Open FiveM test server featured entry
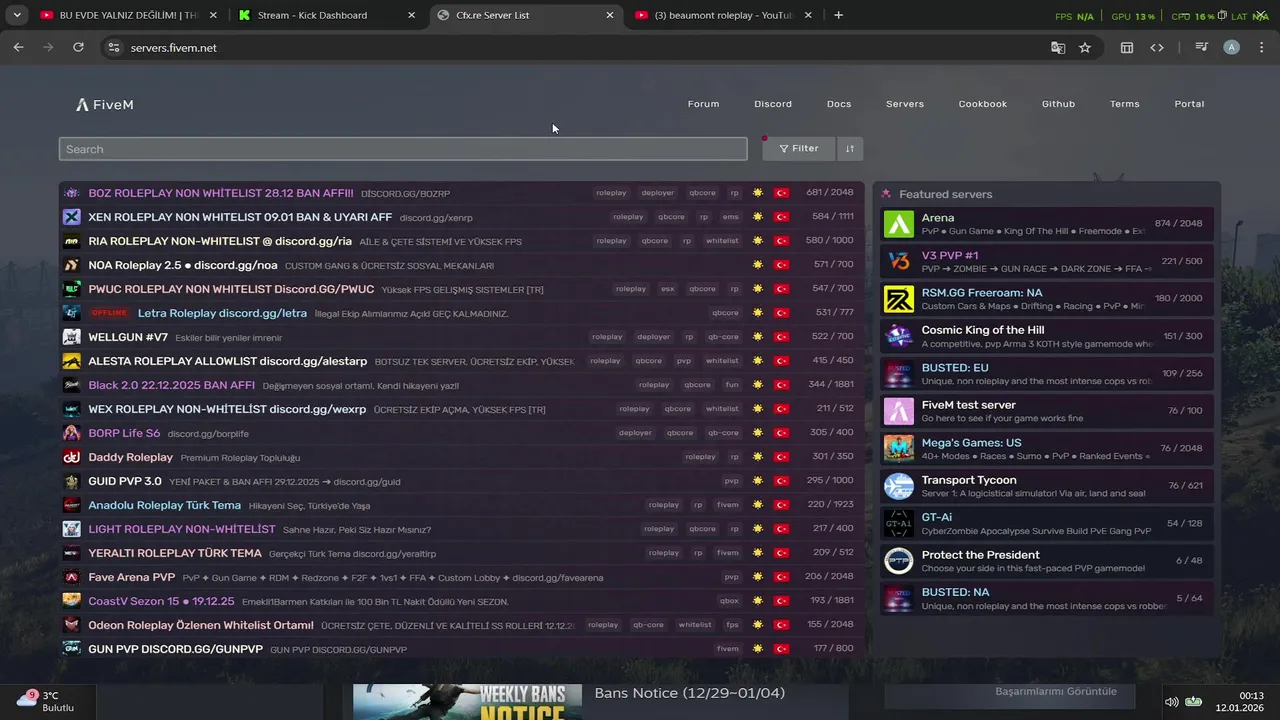 pyautogui.click(x=1047, y=411)
